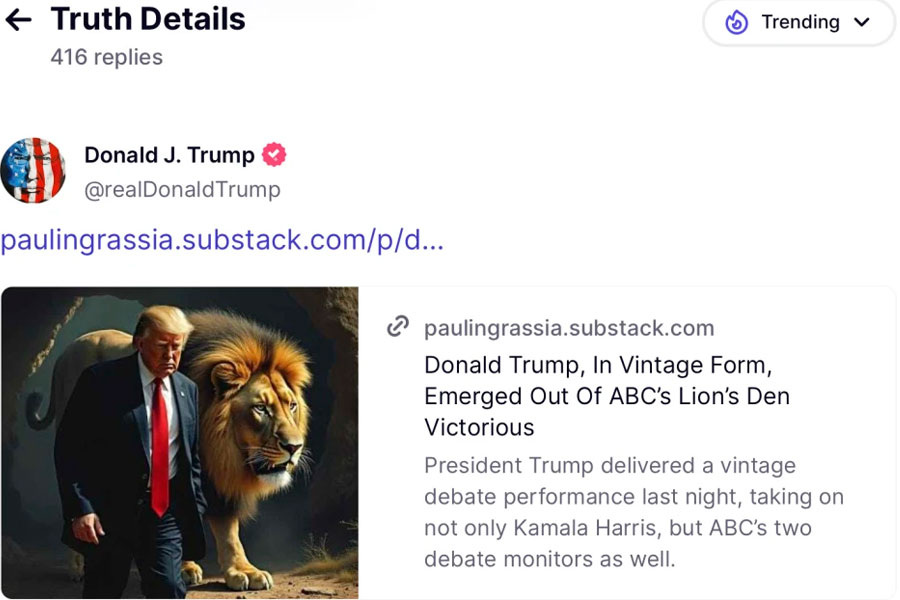This screenshot has width=900, height=600.
Task: Open the Donald J. Trump display name
Action: tap(169, 155)
